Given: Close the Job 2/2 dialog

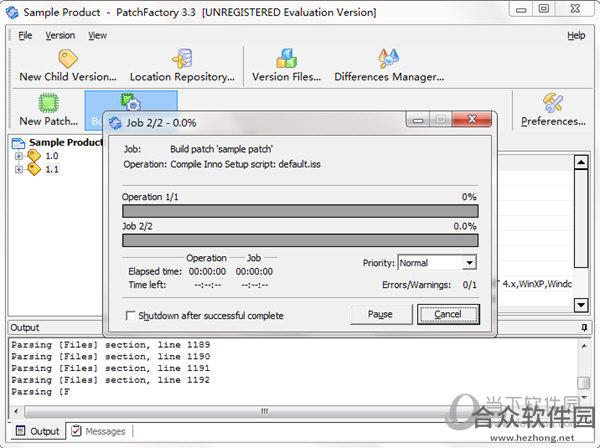Looking at the screenshot, I should [472, 119].
